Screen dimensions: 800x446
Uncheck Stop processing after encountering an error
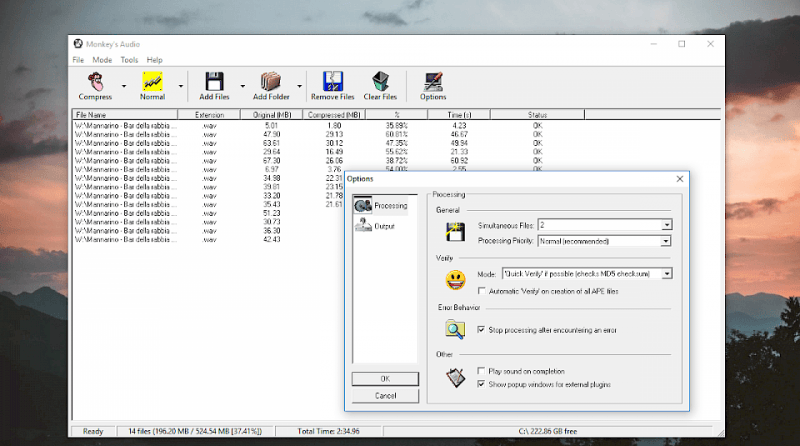click(483, 328)
